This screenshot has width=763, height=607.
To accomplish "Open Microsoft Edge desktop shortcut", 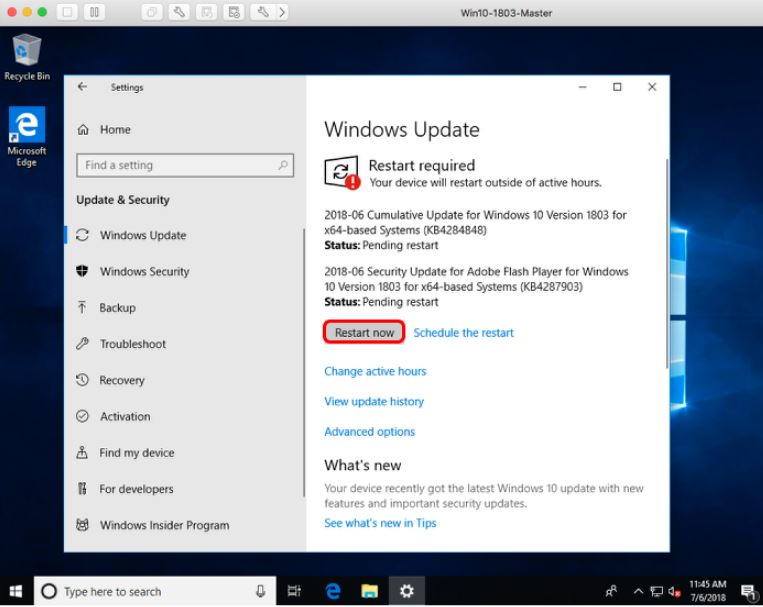I will 27,137.
